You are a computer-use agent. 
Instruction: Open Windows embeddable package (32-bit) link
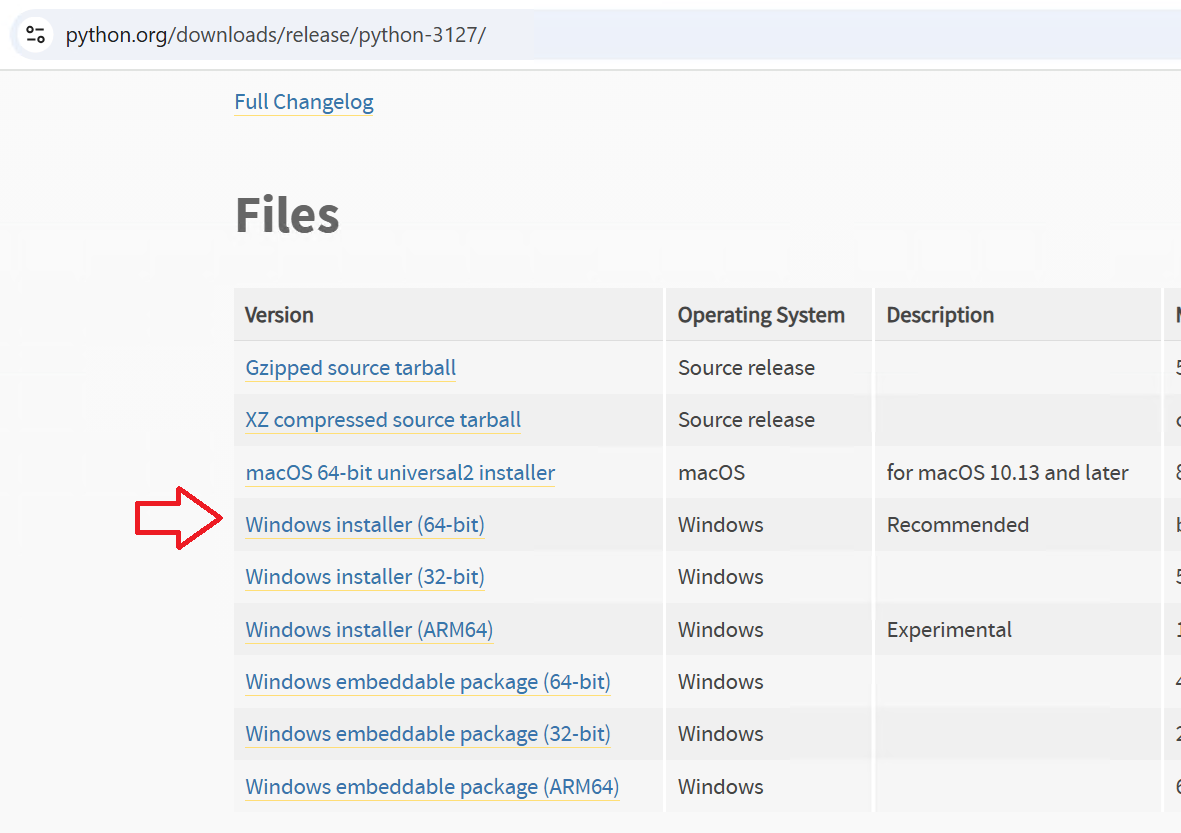tap(428, 734)
